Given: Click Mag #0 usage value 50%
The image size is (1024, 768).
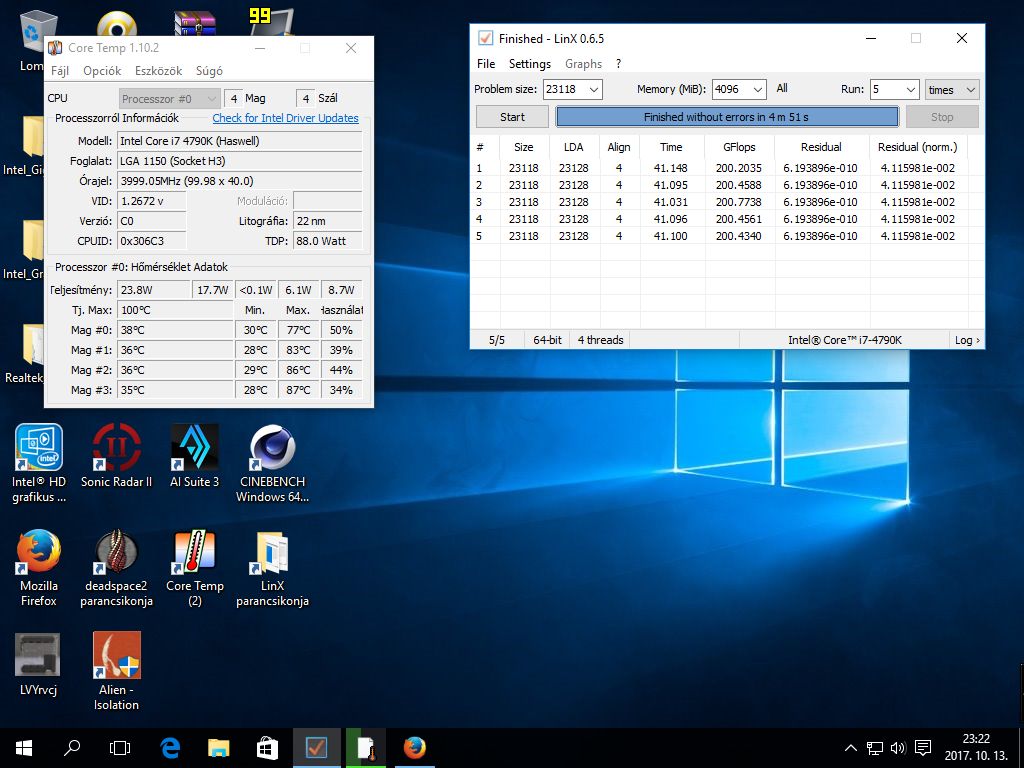Looking at the screenshot, I should coord(342,330).
